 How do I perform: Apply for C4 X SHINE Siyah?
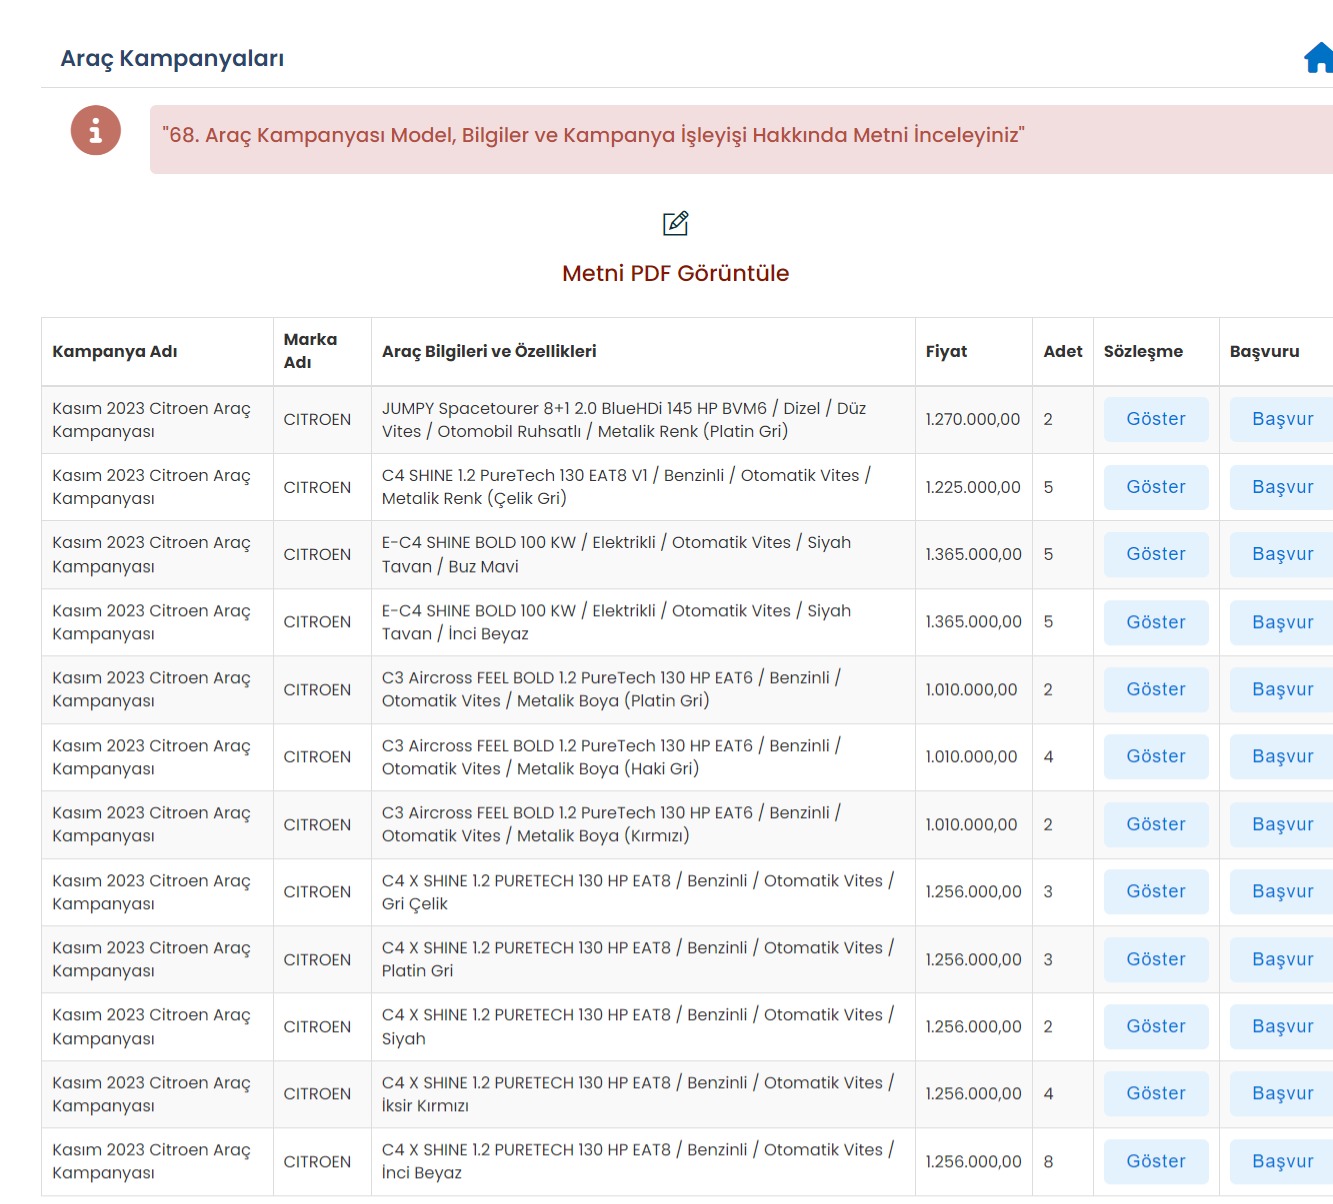(x=1282, y=1026)
